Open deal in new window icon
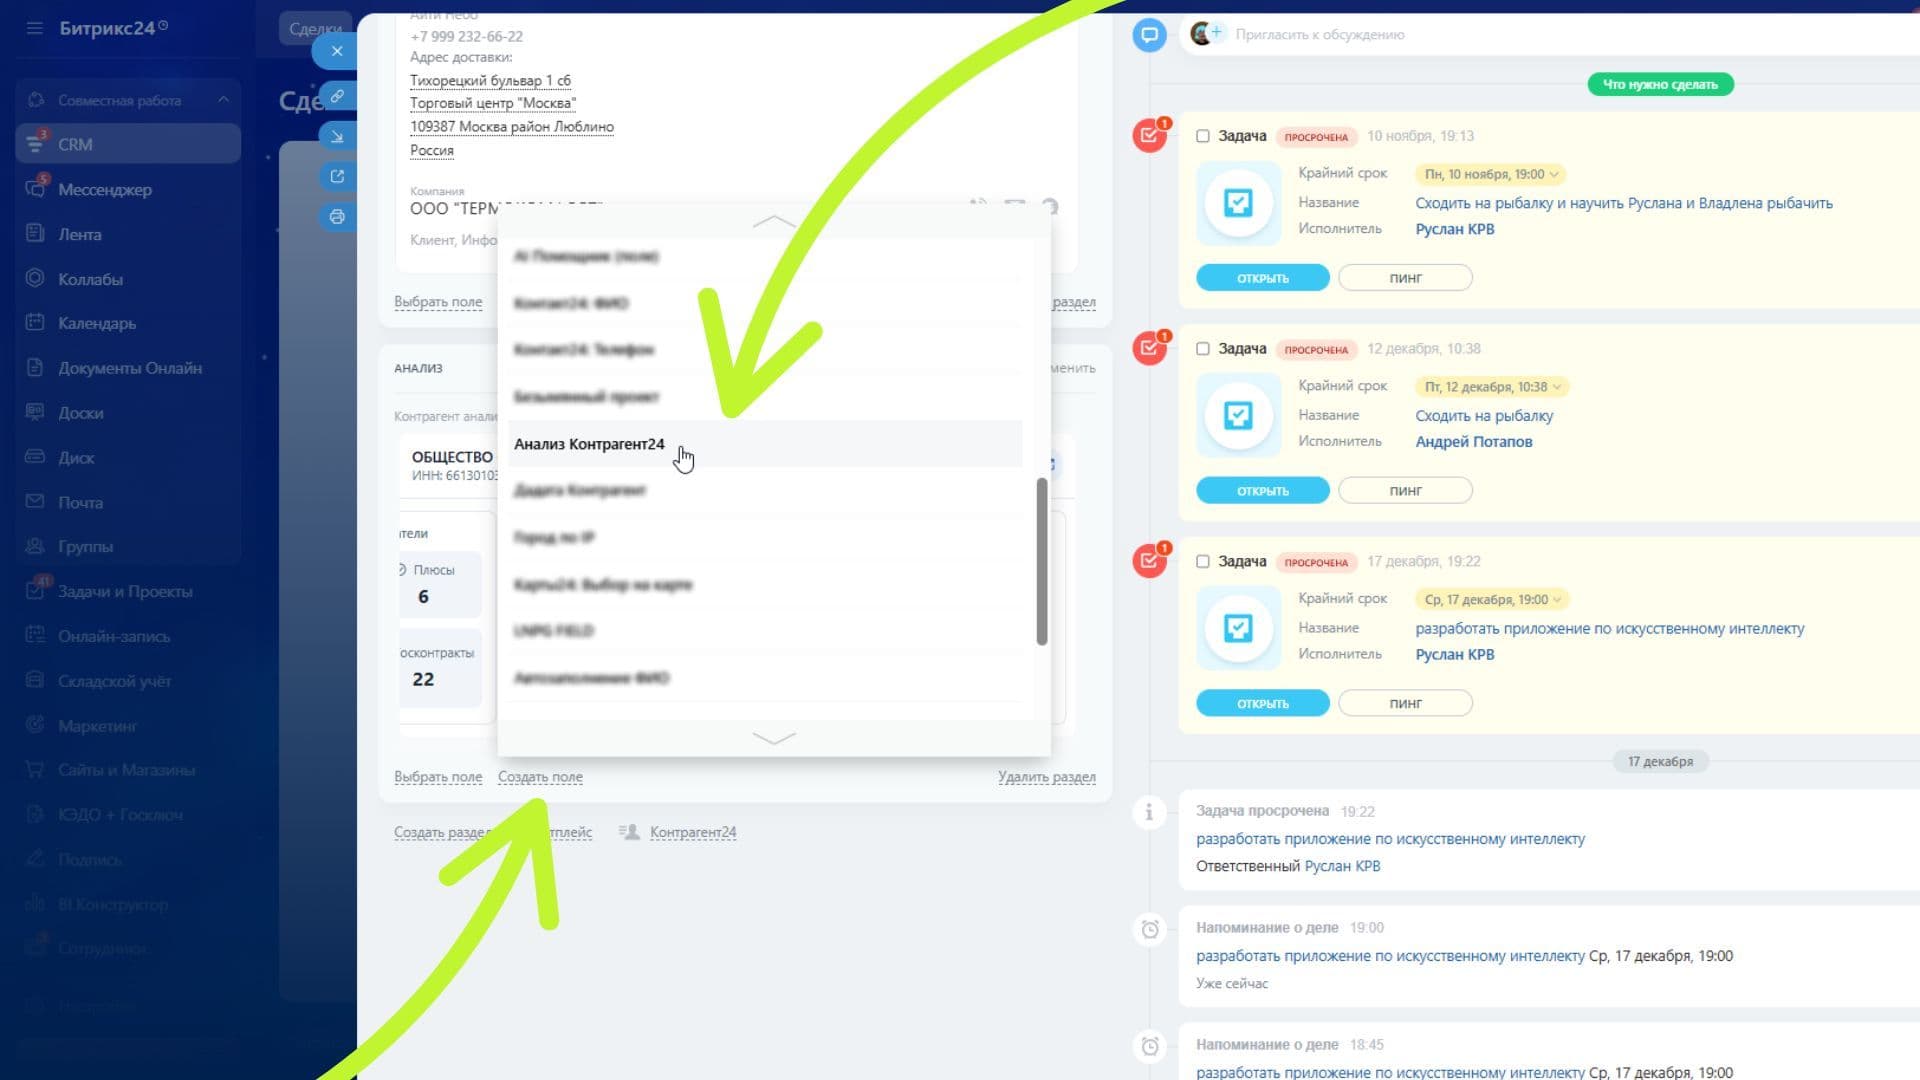Screen dimensions: 1920x1080 pyautogui.click(x=338, y=177)
